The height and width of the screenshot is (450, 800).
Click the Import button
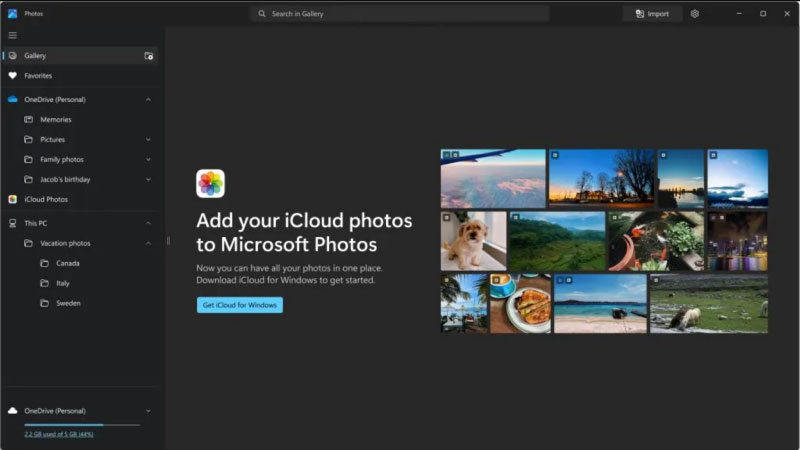click(x=652, y=14)
